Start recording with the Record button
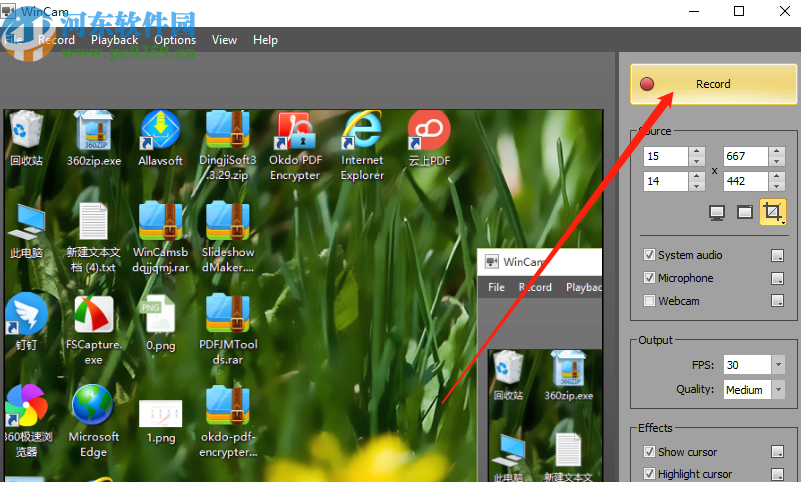This screenshot has height=482, width=801. [x=713, y=84]
